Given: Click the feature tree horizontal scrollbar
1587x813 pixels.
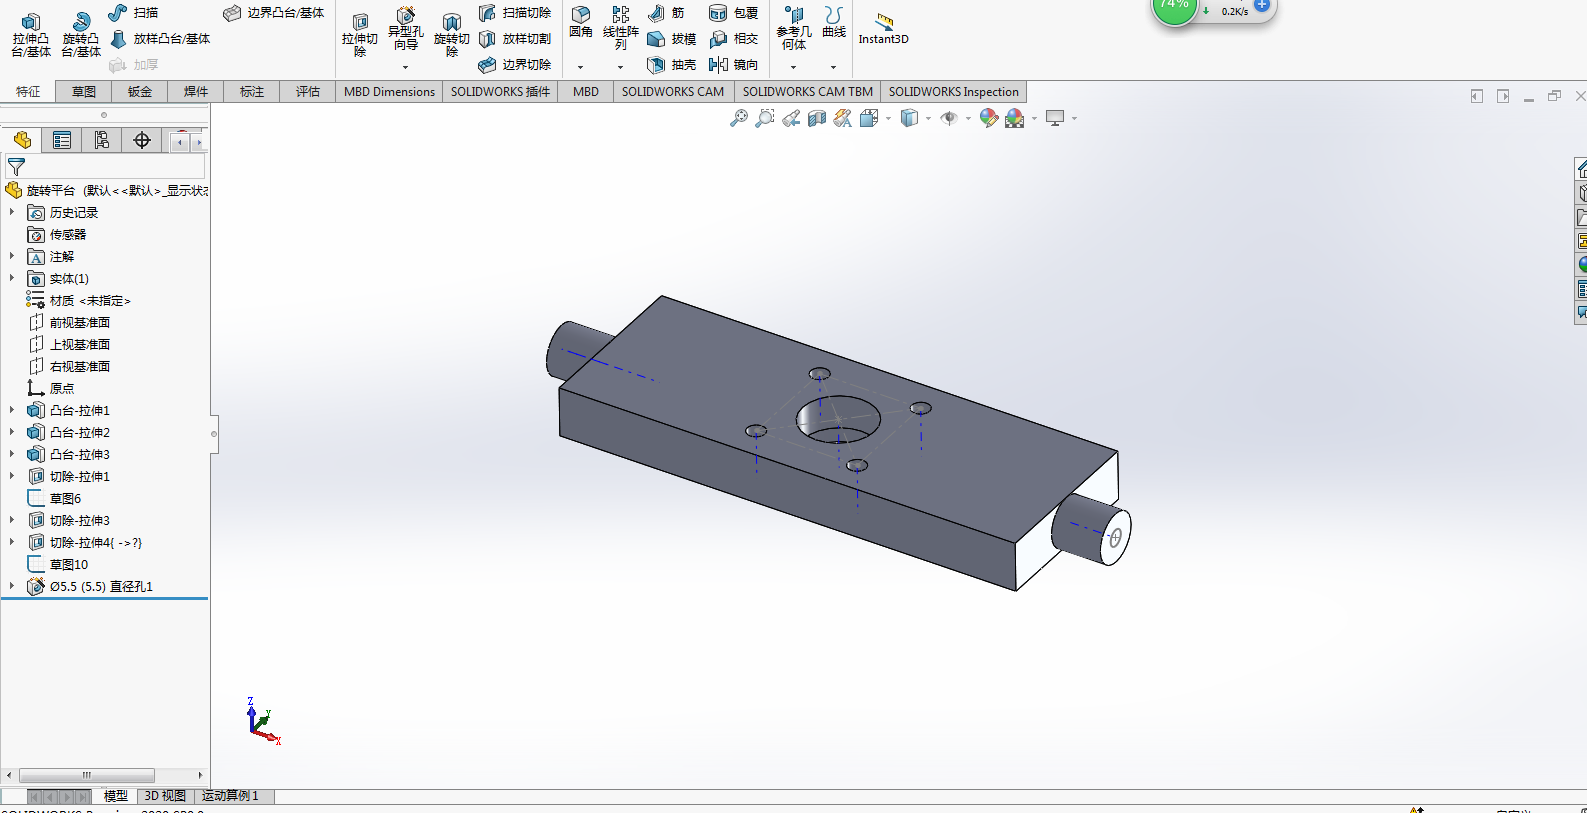Looking at the screenshot, I should [x=87, y=775].
